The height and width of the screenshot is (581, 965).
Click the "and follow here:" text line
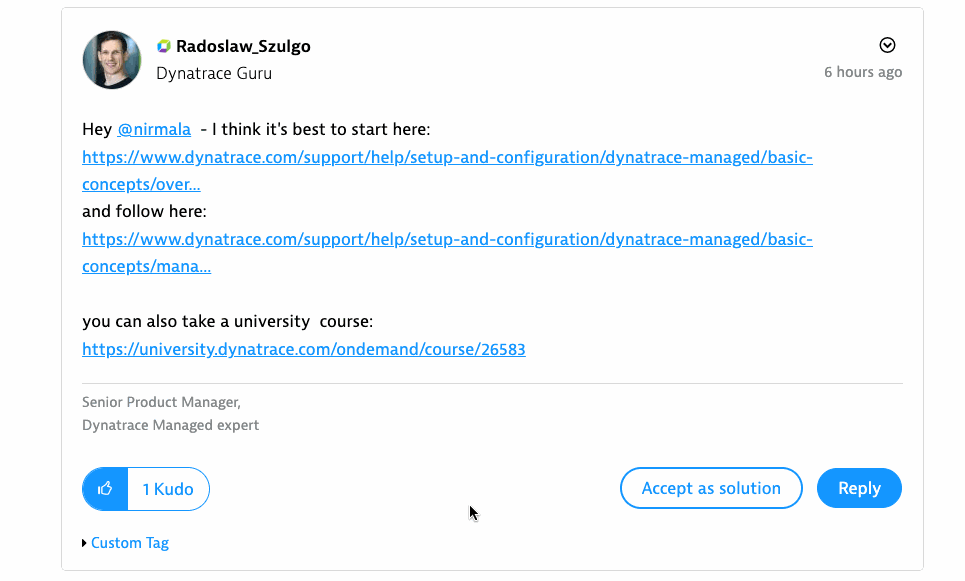[x=144, y=212]
